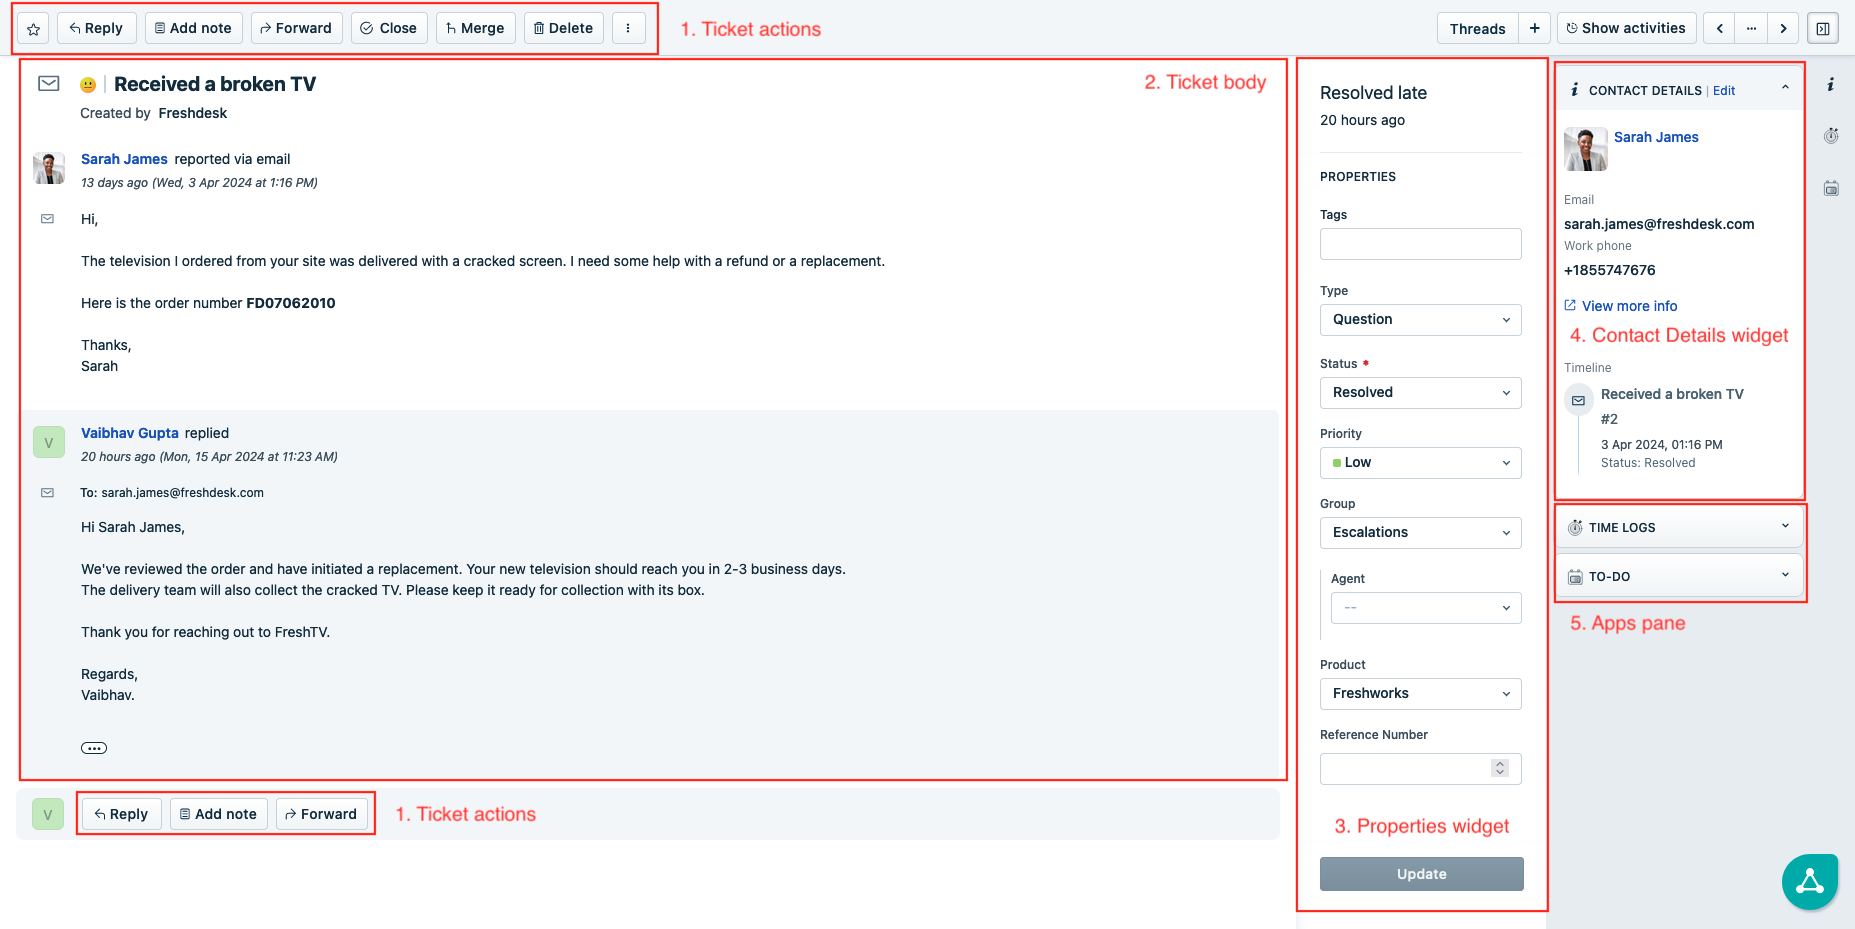Open the Group dropdown showing Escalations

pos(1421,533)
